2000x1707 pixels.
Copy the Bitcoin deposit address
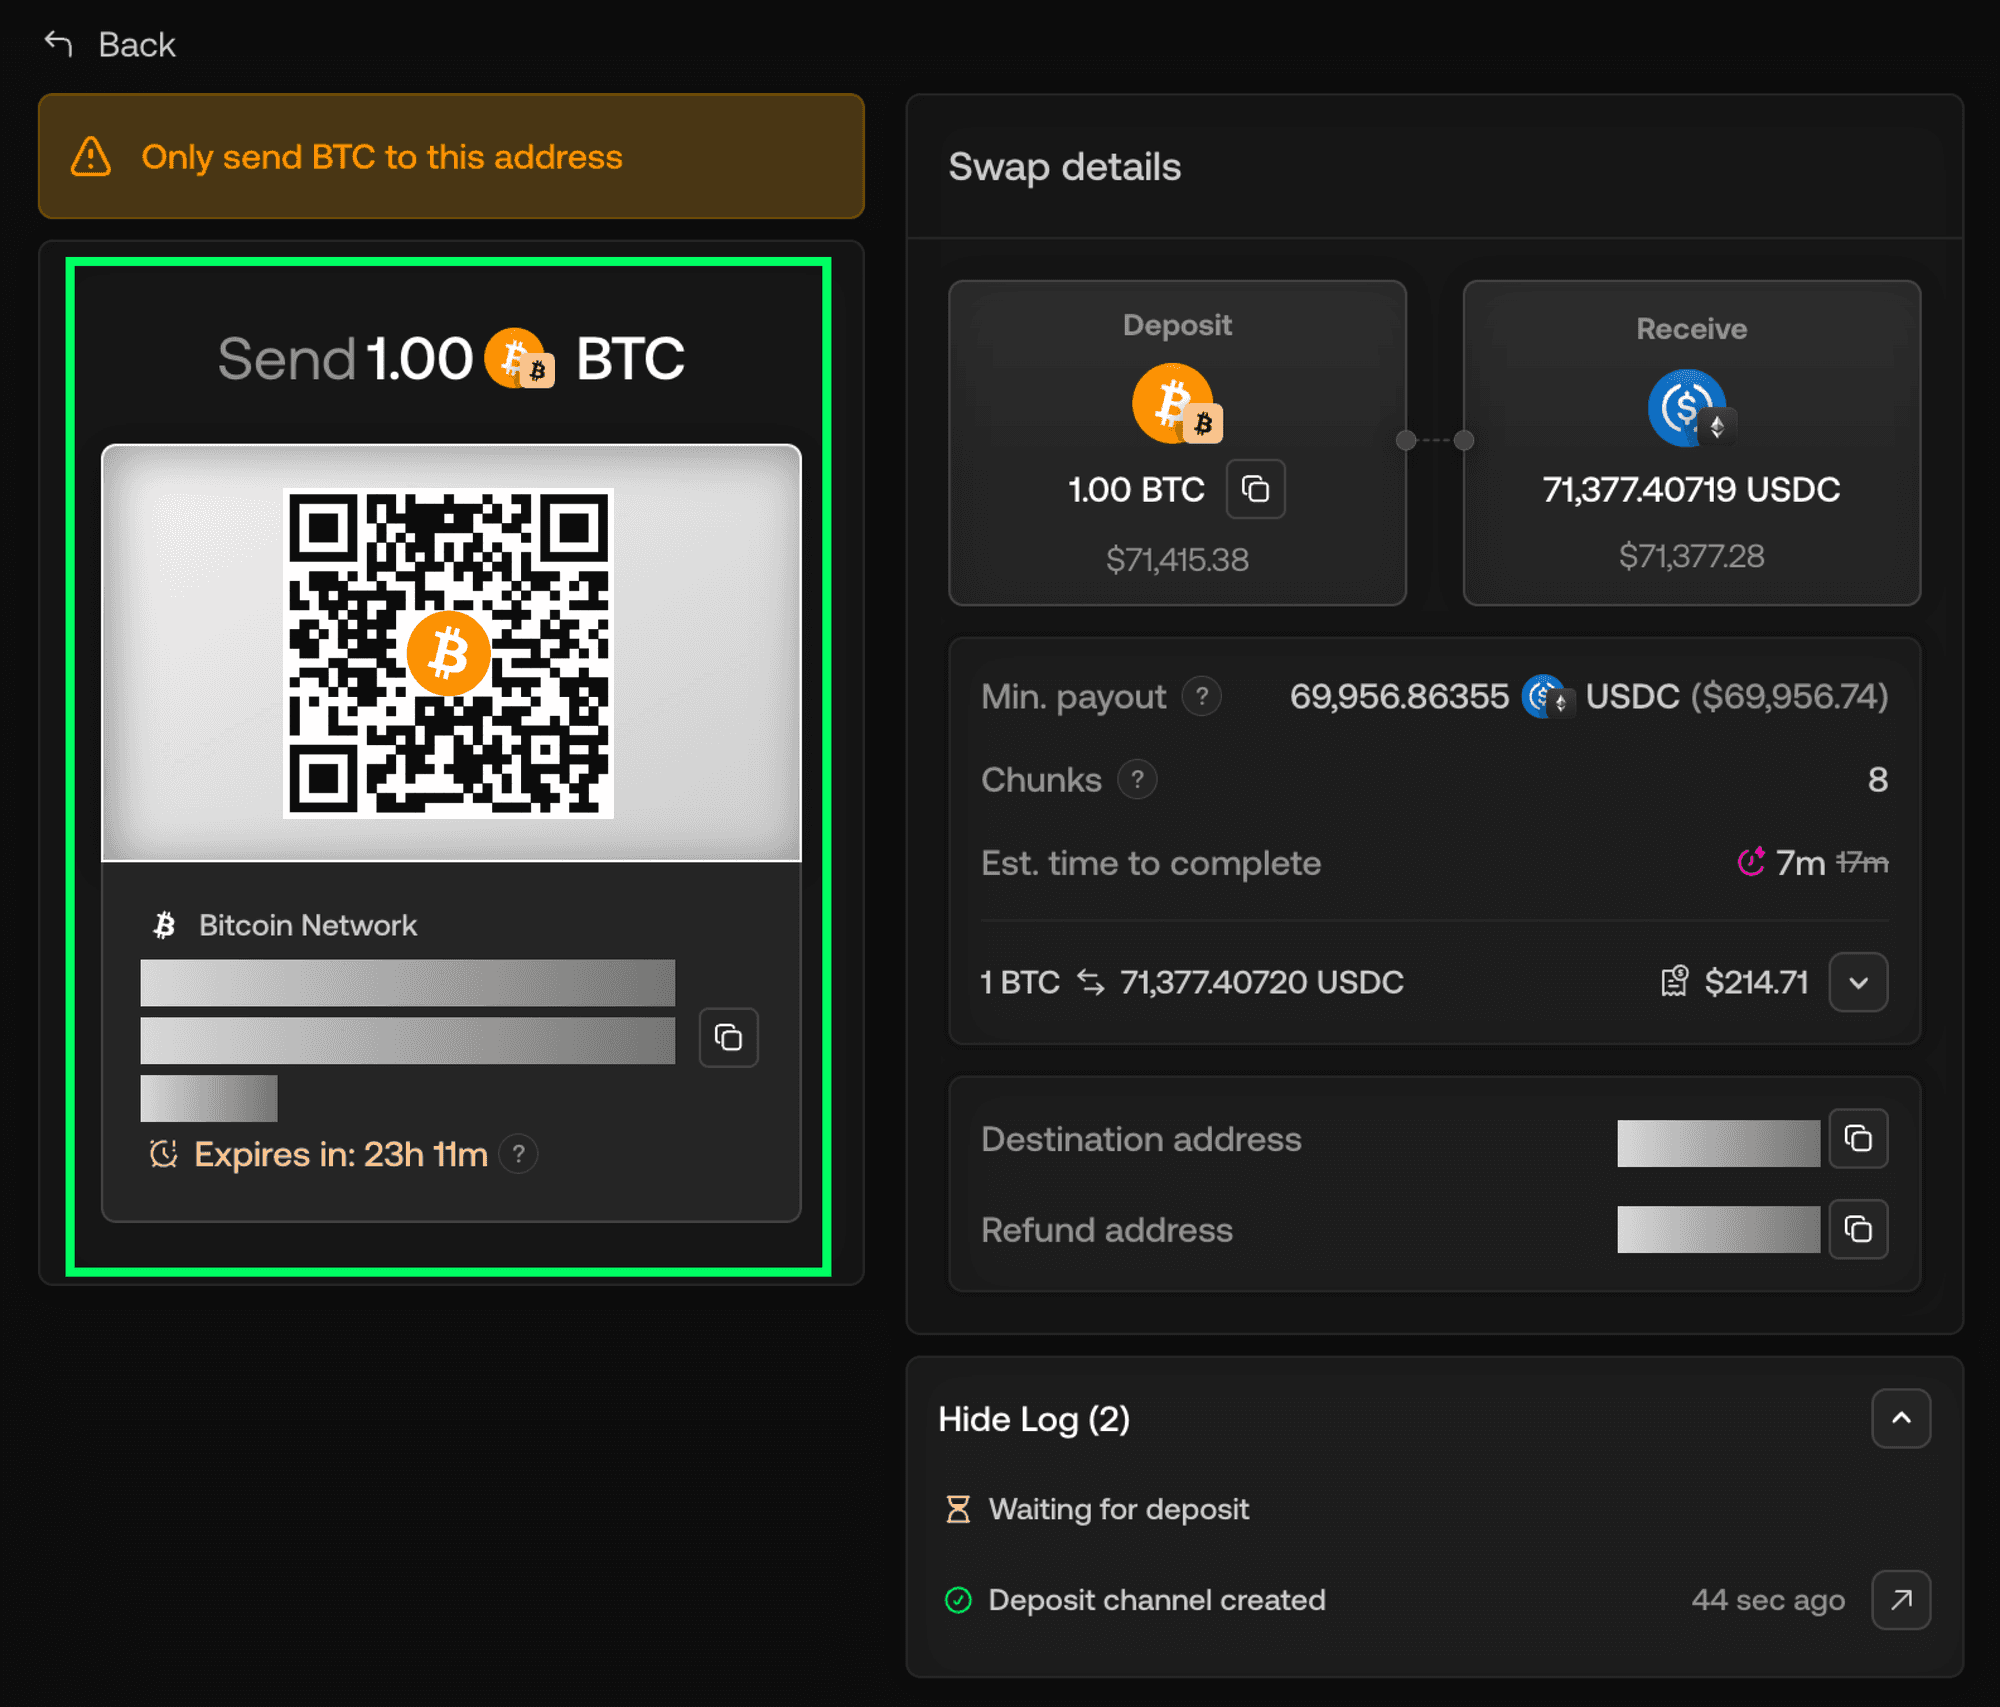coord(728,1038)
